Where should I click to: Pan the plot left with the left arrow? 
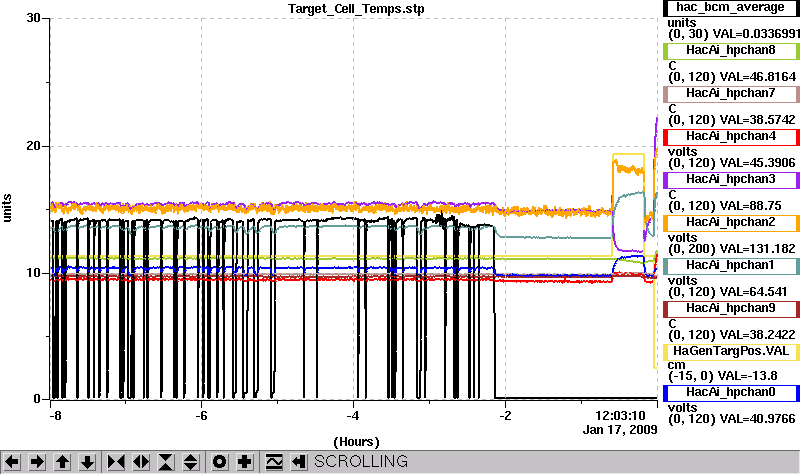(x=12, y=462)
